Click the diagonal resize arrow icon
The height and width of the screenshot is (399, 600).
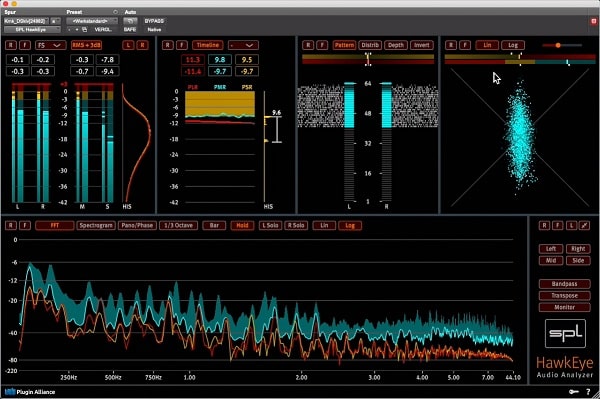pos(585,225)
